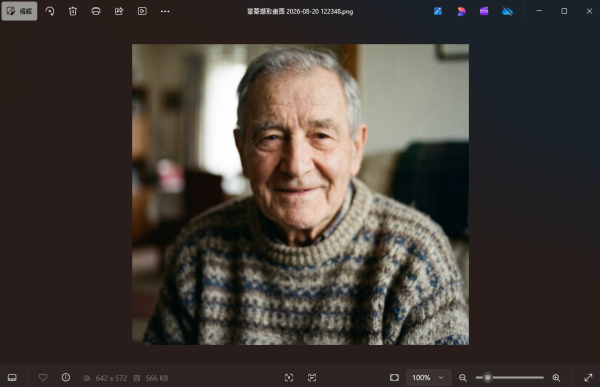Delete the photo using the trash icon
The image size is (600, 387).
(73, 11)
